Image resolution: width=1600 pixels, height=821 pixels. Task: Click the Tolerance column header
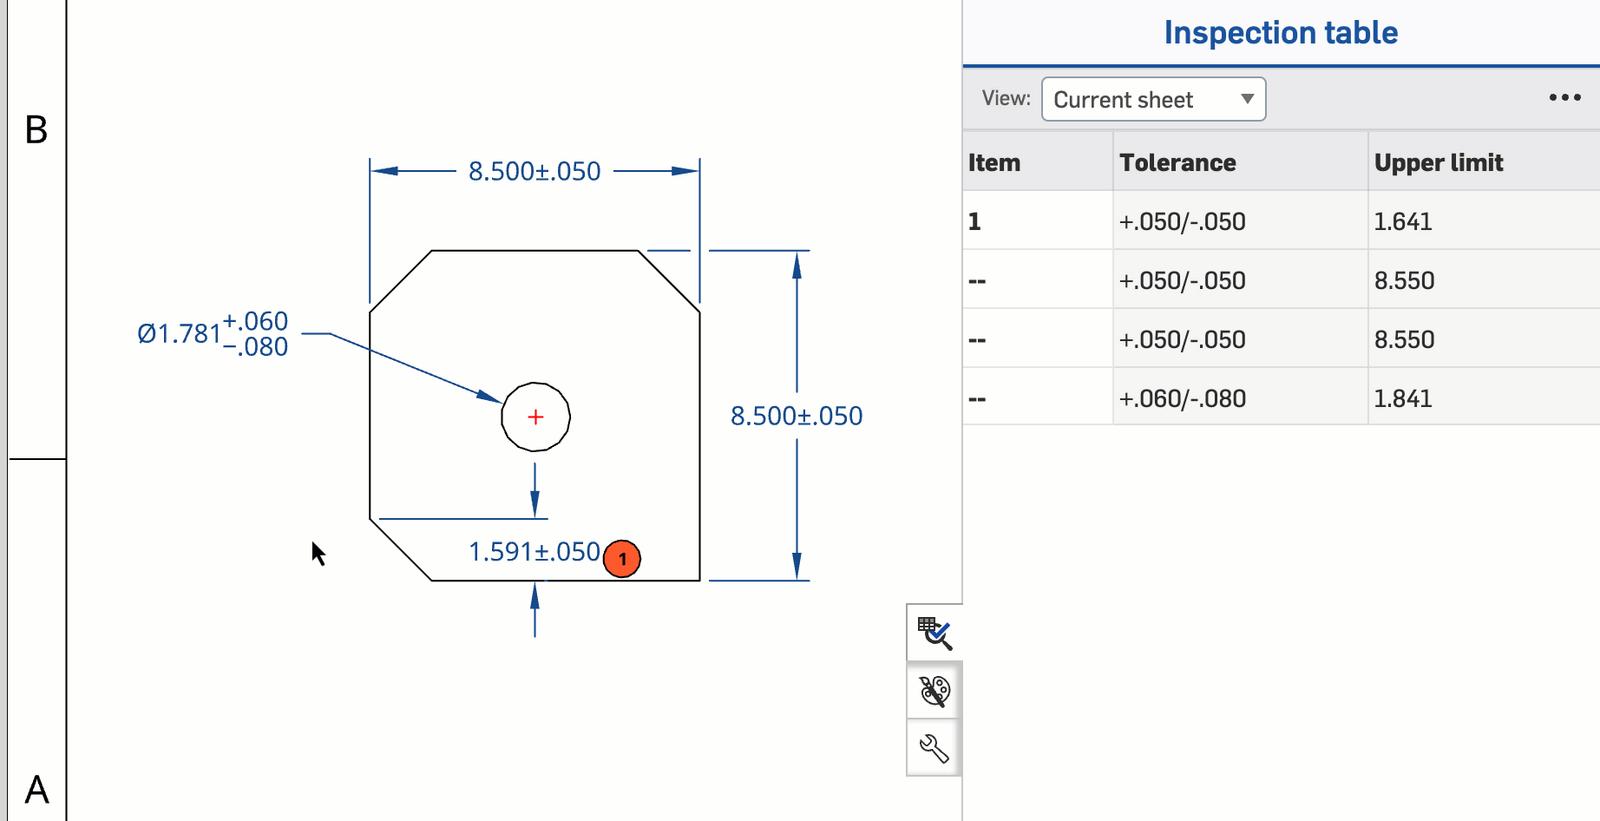click(1177, 163)
